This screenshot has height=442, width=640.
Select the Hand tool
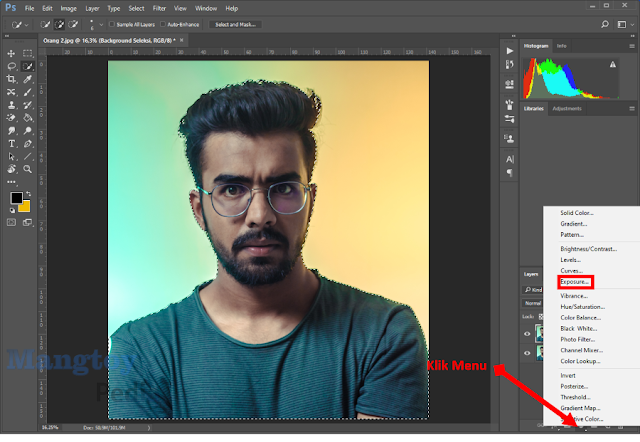[x=11, y=169]
